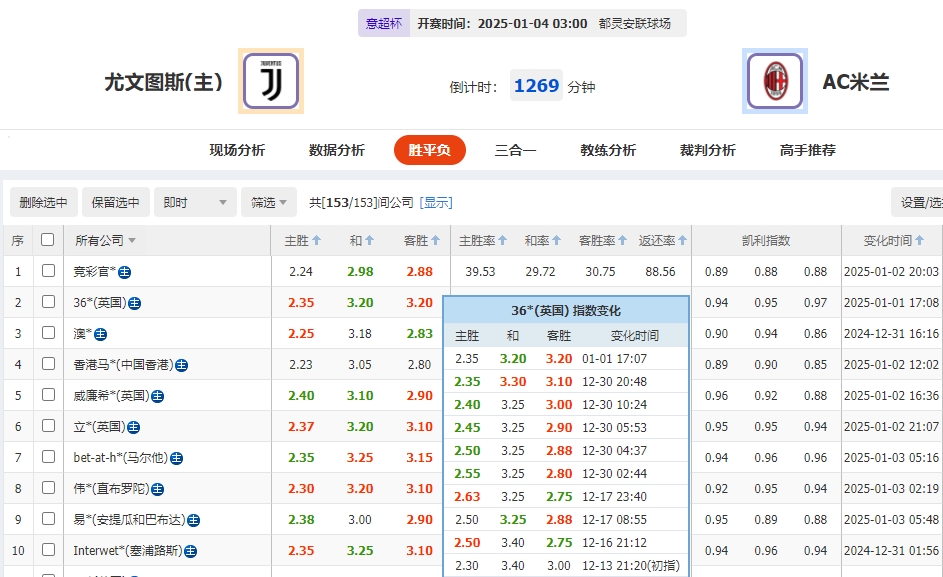Viewport: 943px width, 577px height.
Task: Click the Juventus team logo
Action: (270, 81)
